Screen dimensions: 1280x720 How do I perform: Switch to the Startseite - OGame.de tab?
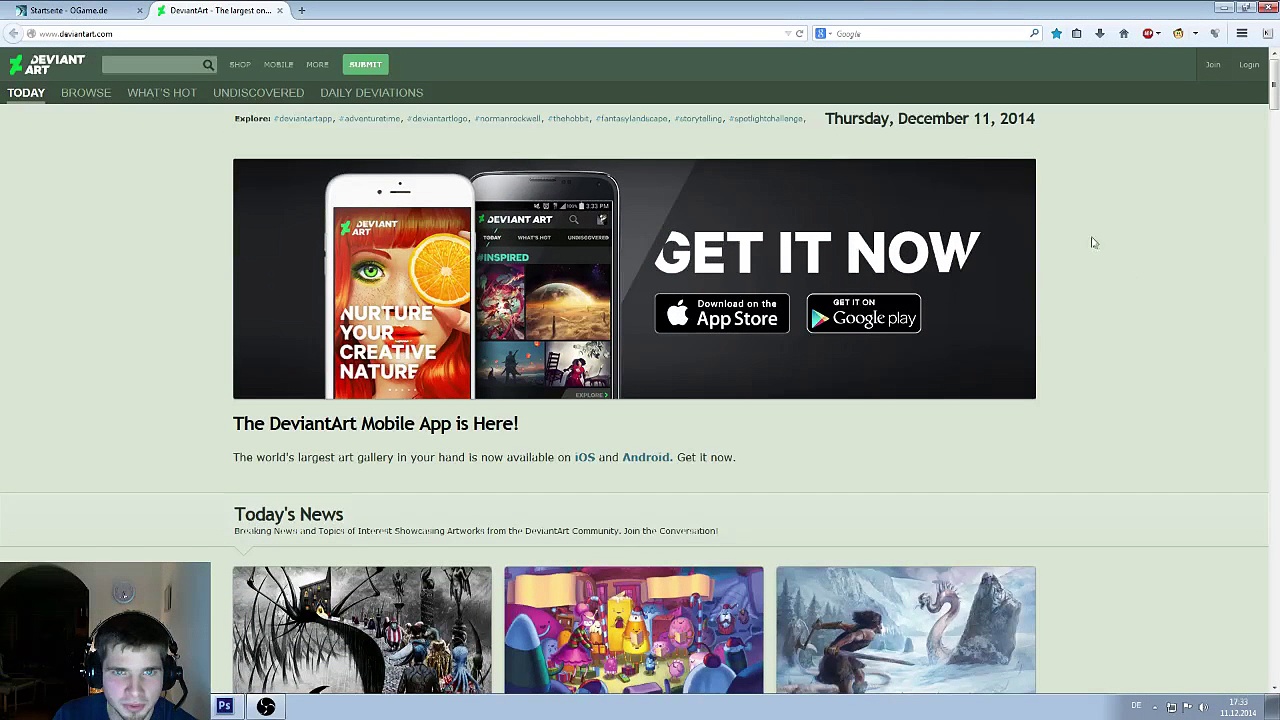[x=68, y=10]
